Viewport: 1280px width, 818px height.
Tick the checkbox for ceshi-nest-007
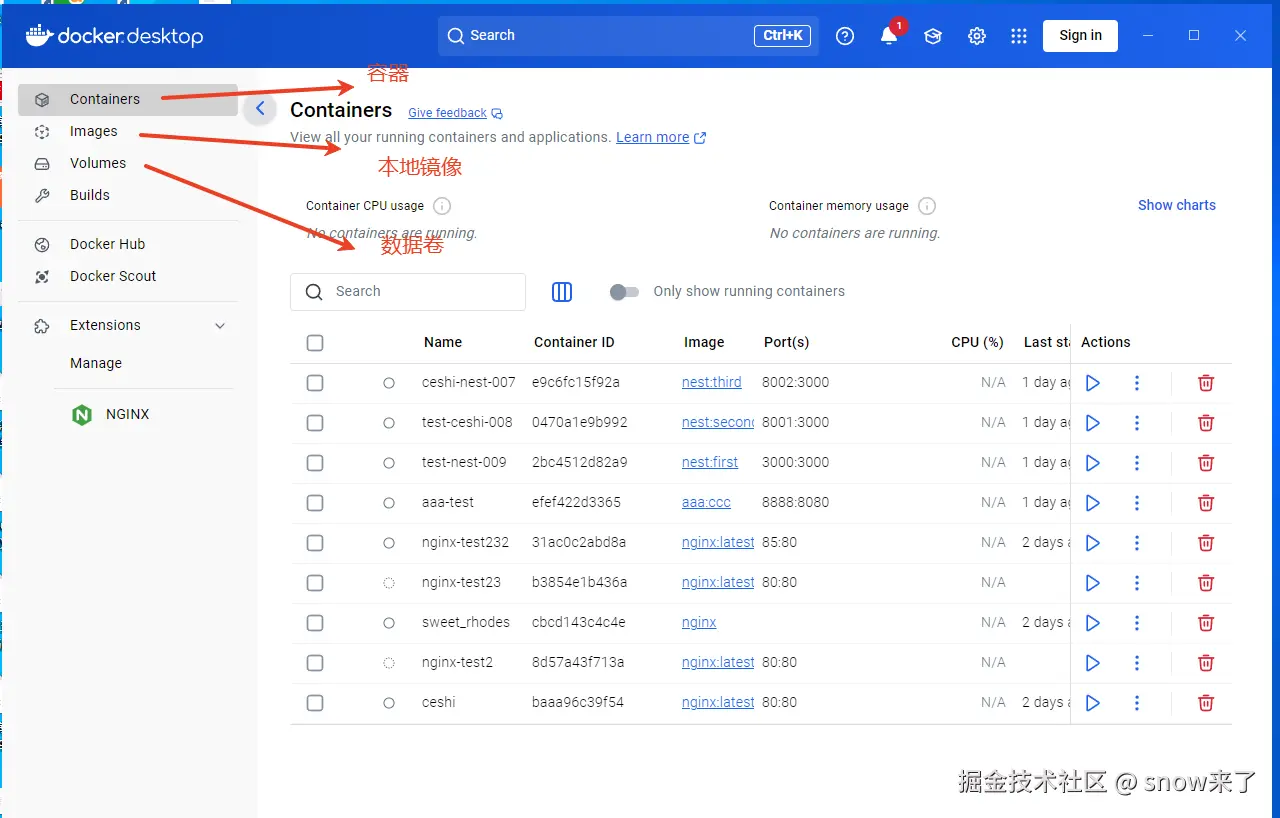[x=315, y=383]
